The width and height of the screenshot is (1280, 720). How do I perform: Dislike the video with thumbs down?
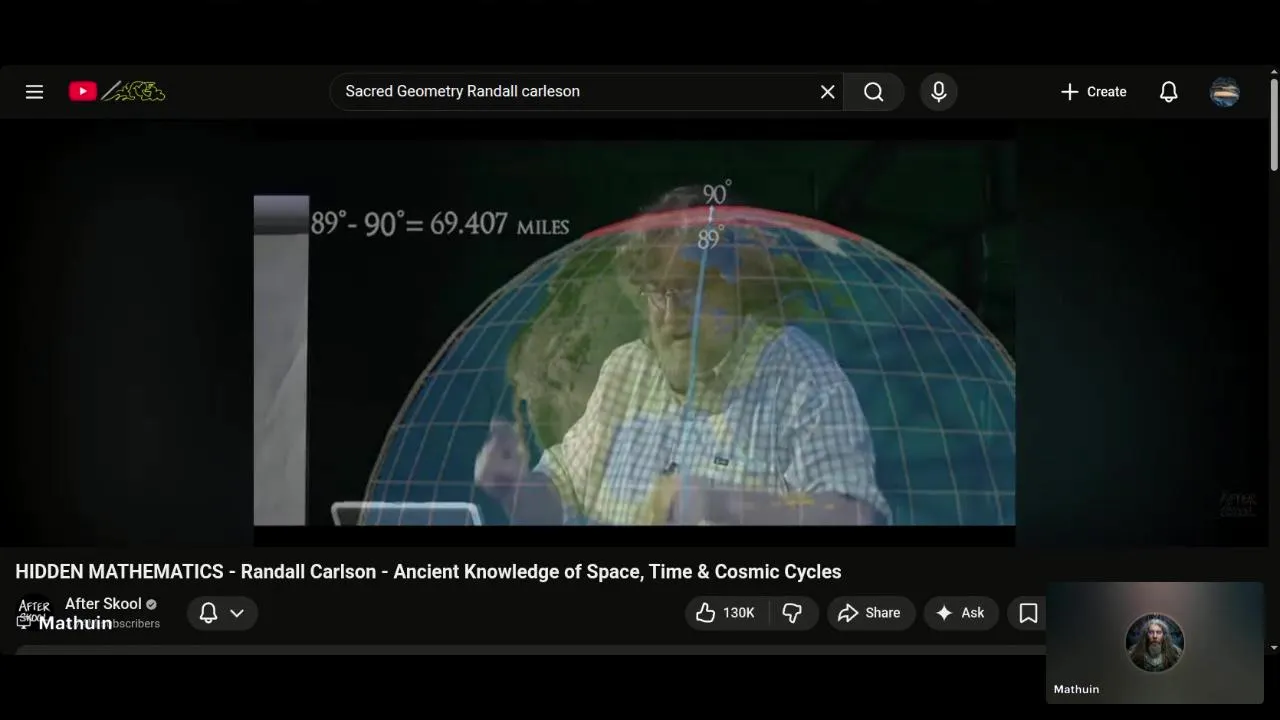(x=793, y=613)
